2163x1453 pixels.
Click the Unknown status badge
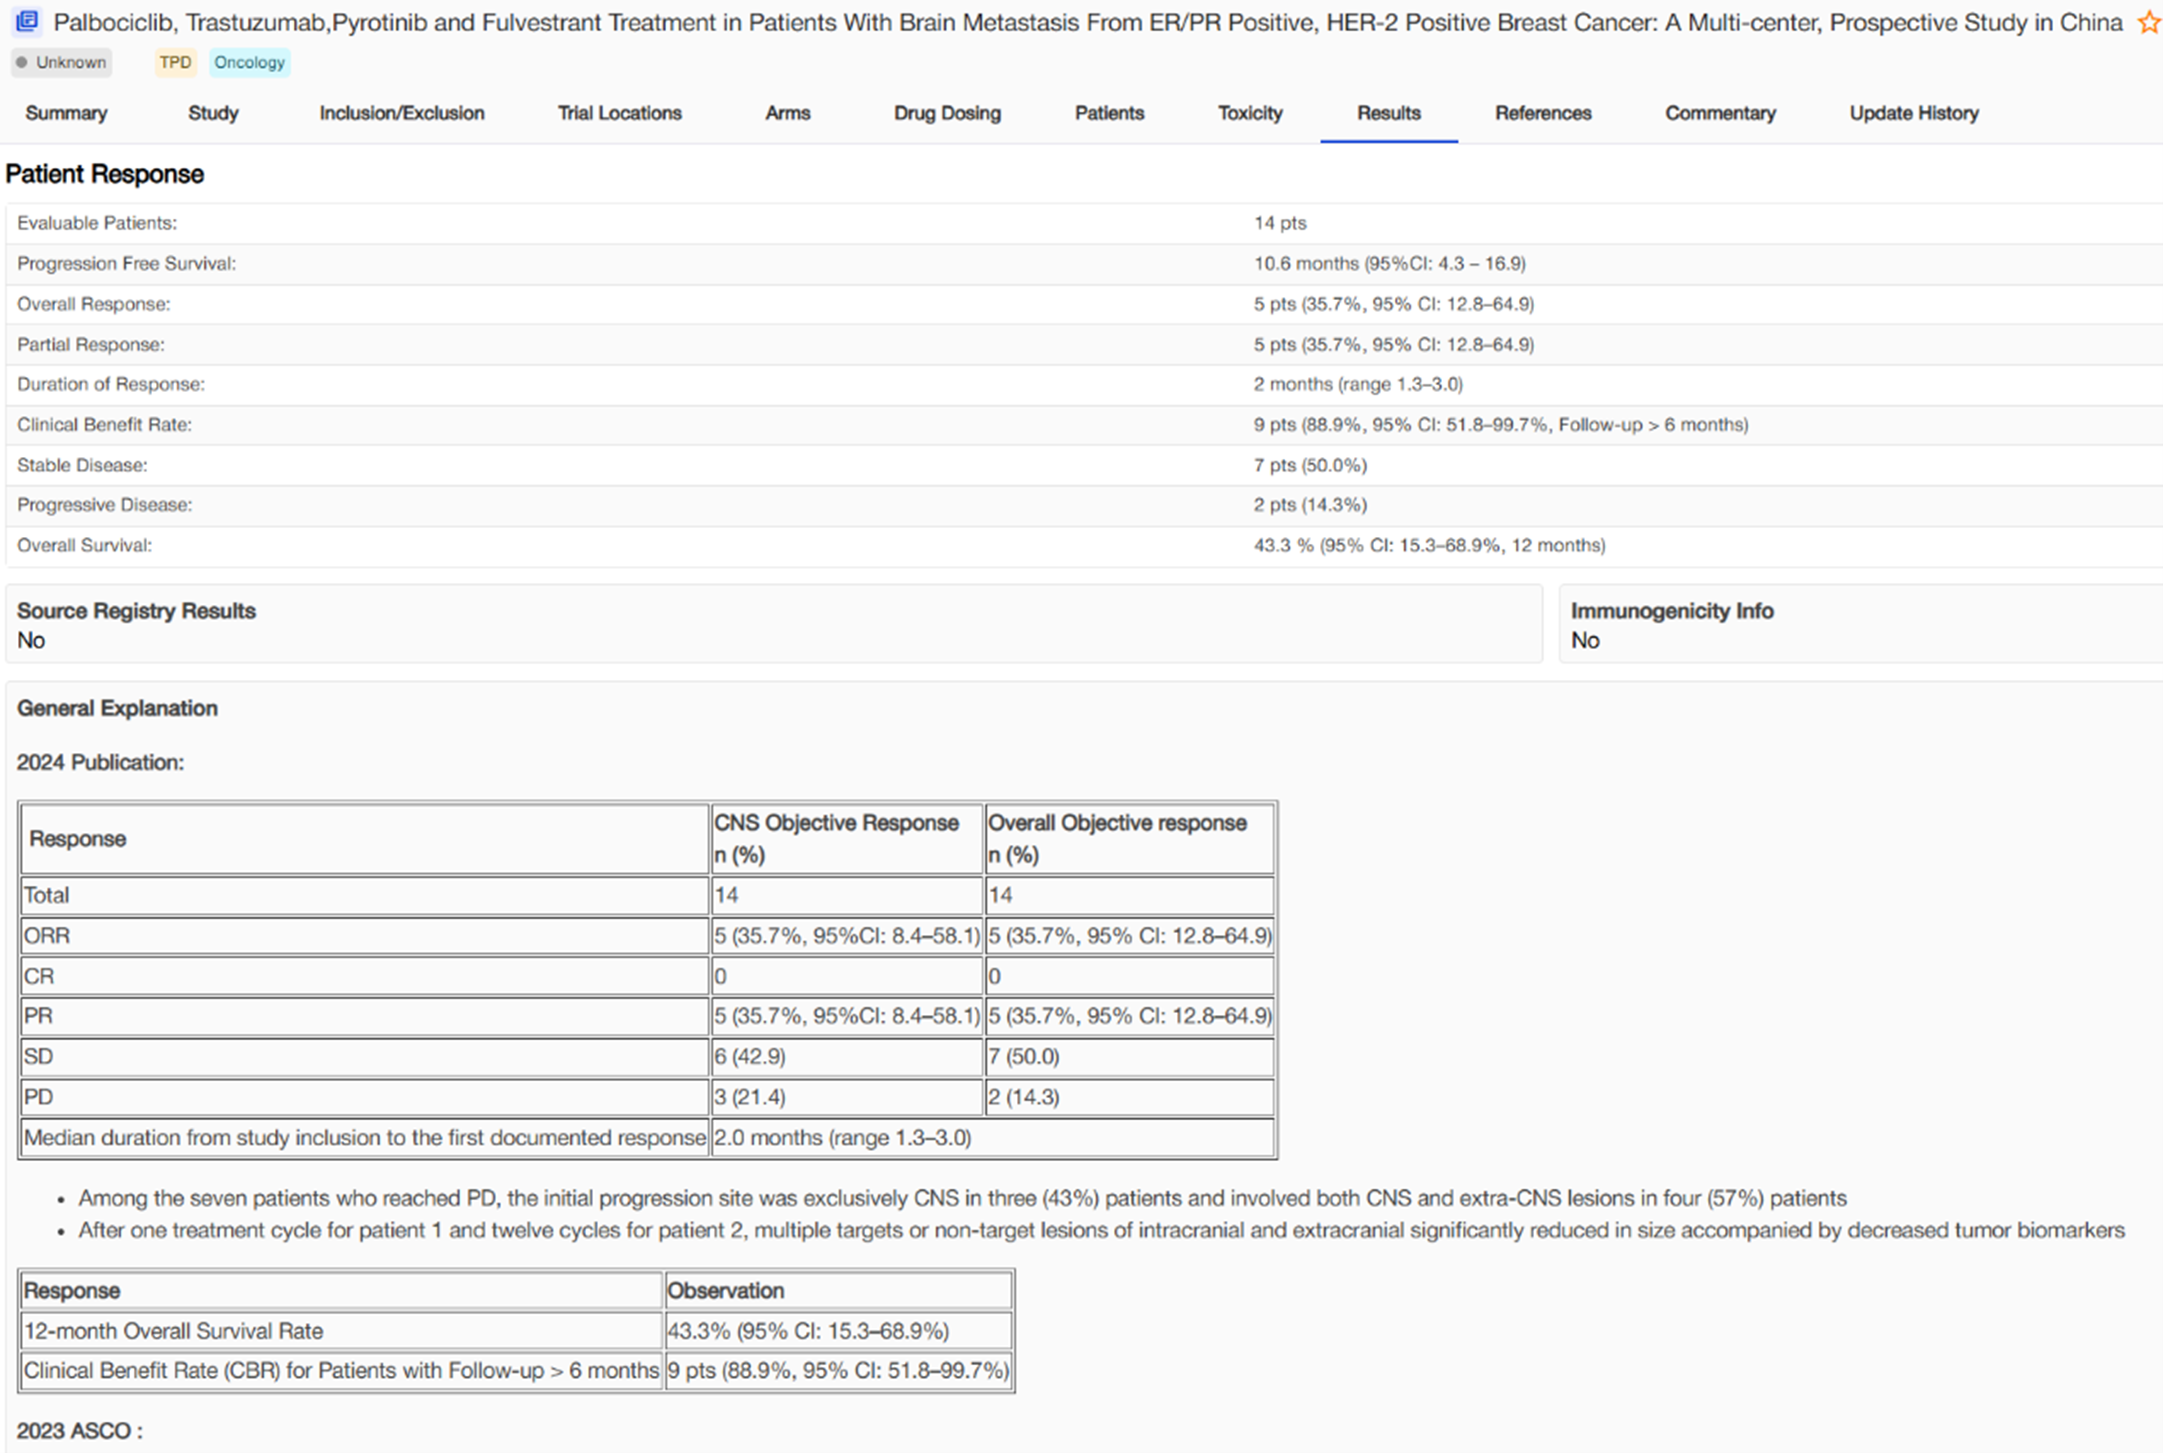coord(62,62)
